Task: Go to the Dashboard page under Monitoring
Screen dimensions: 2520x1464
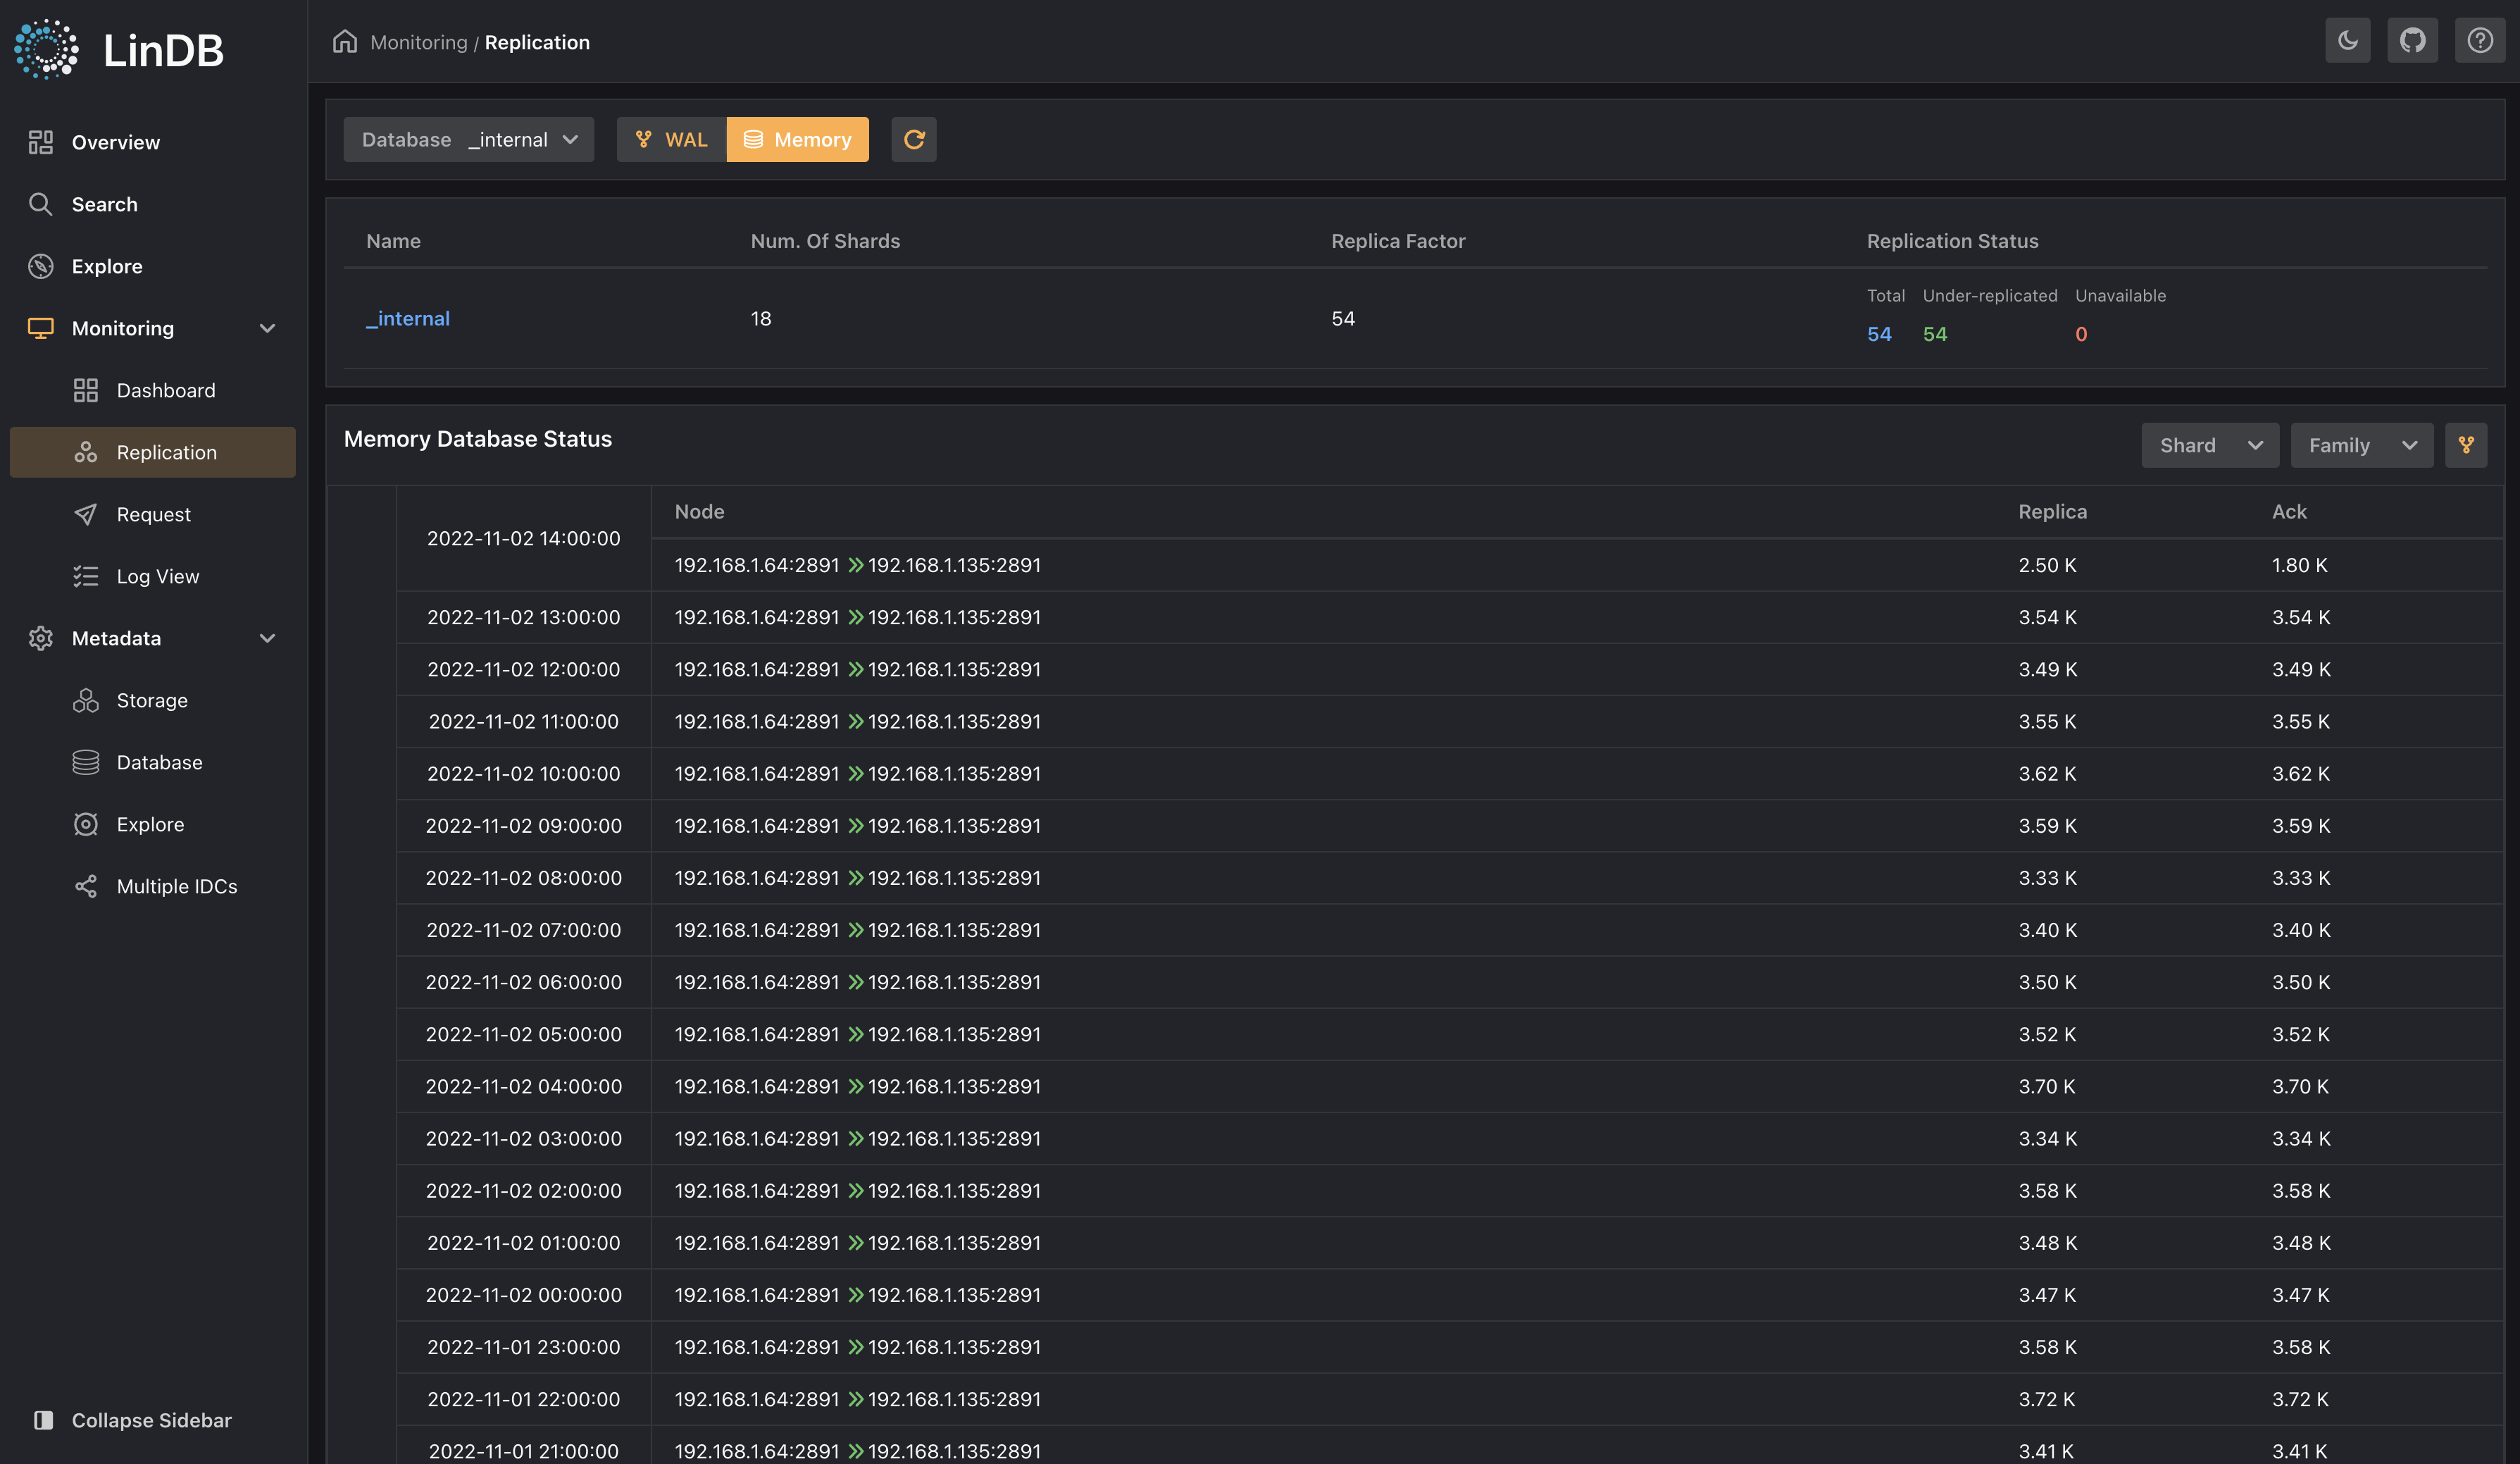Action: 165,390
